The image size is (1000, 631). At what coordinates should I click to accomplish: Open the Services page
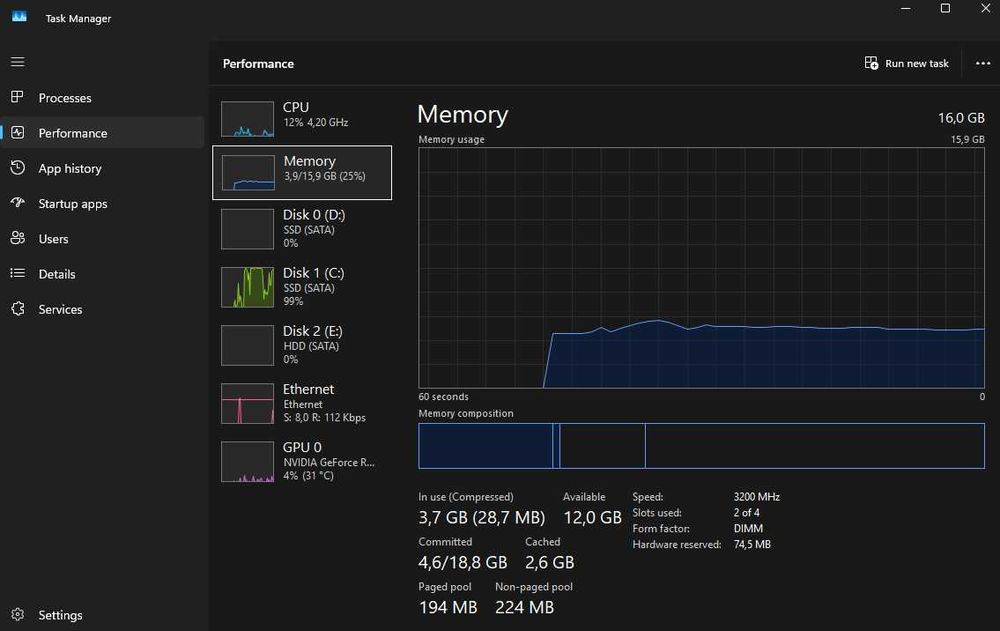(x=102, y=309)
